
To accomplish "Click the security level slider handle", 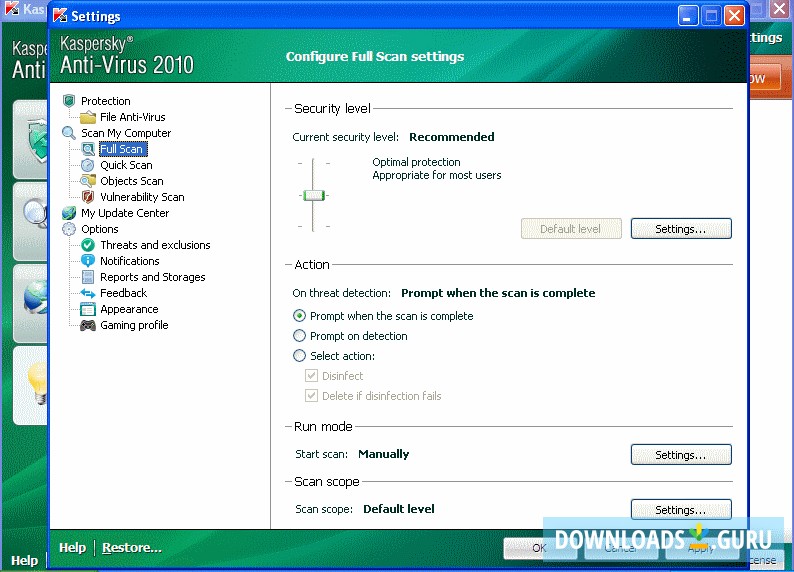I will [314, 195].
